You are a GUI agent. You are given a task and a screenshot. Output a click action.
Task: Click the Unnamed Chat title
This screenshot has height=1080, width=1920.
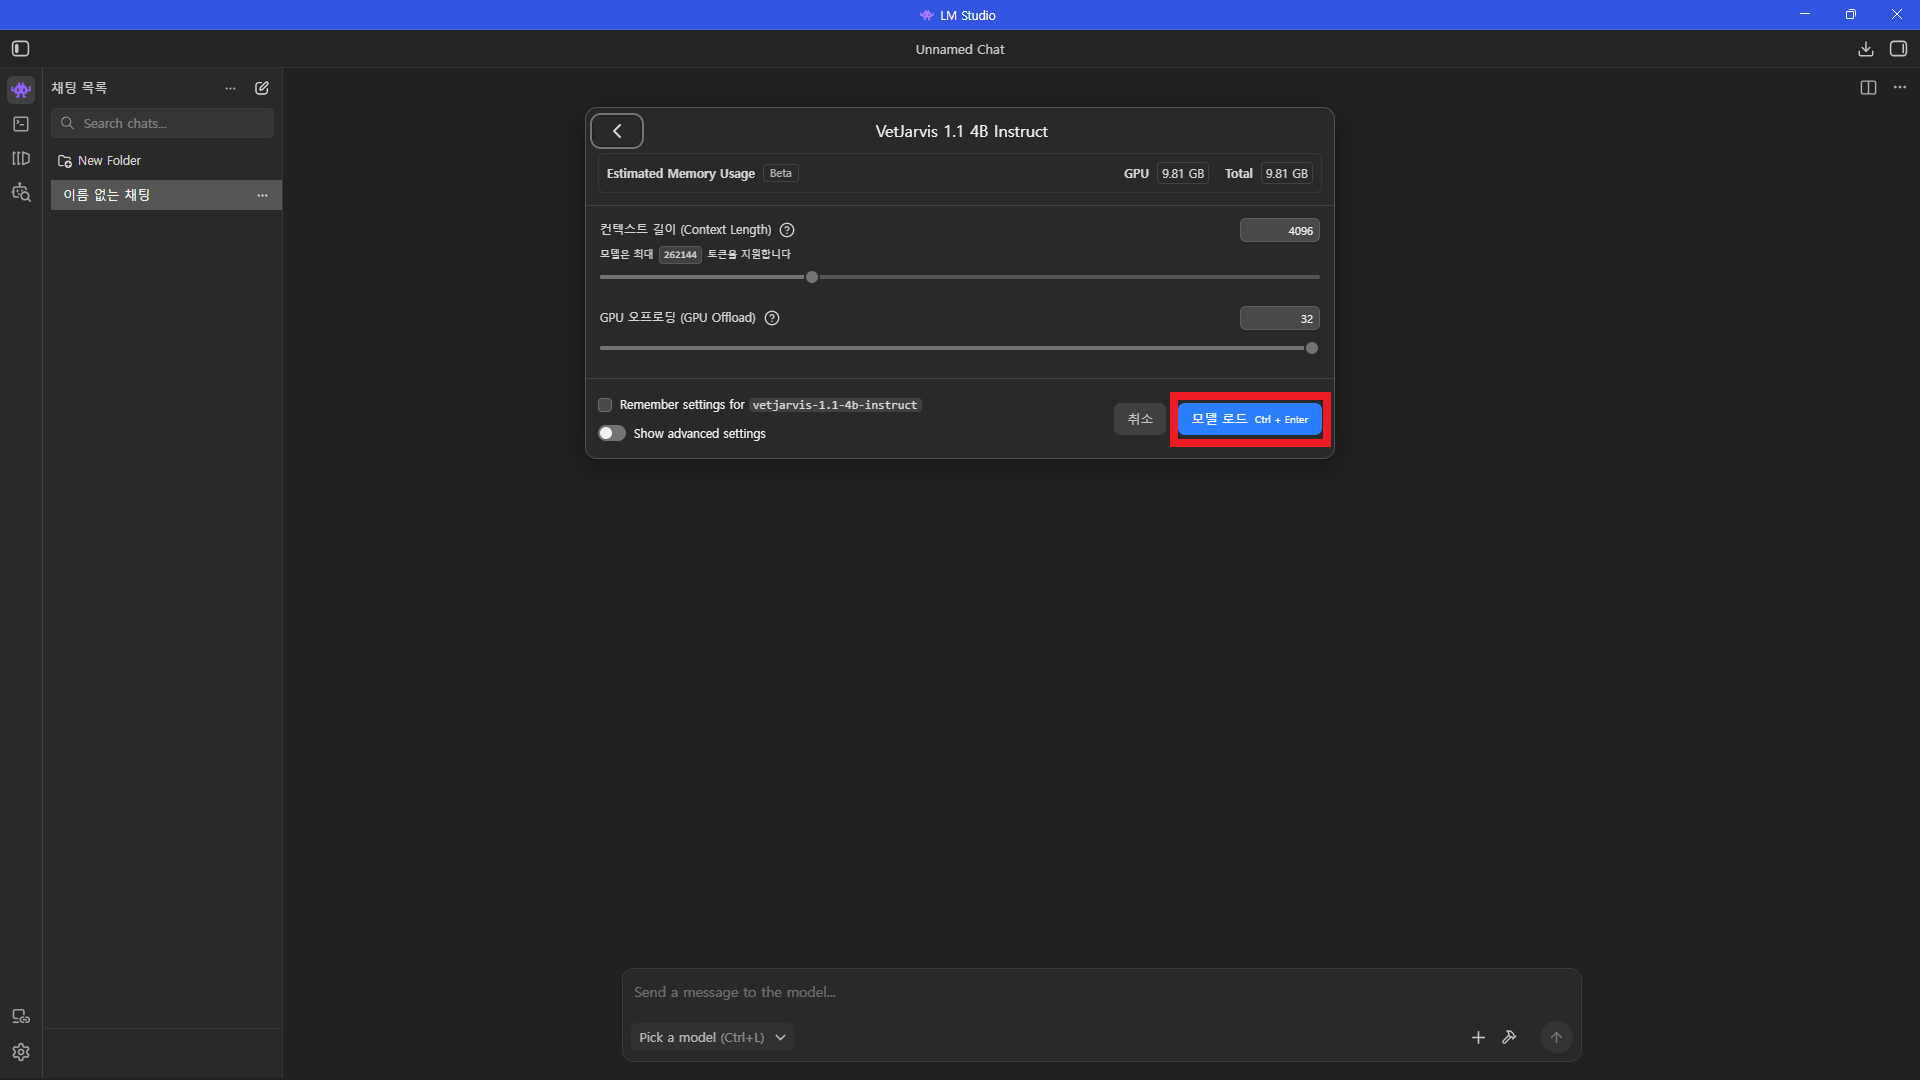pos(960,49)
